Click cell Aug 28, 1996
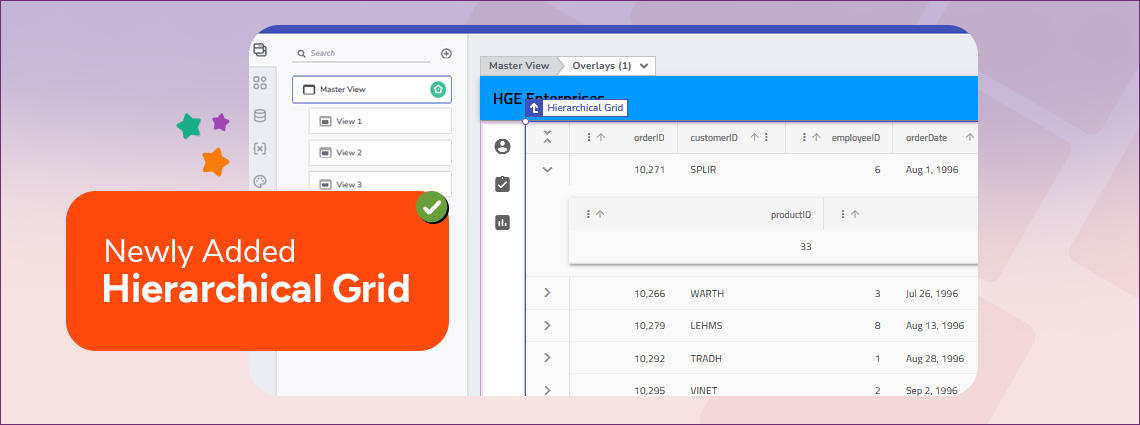Viewport: 1140px width, 425px height. (x=934, y=358)
